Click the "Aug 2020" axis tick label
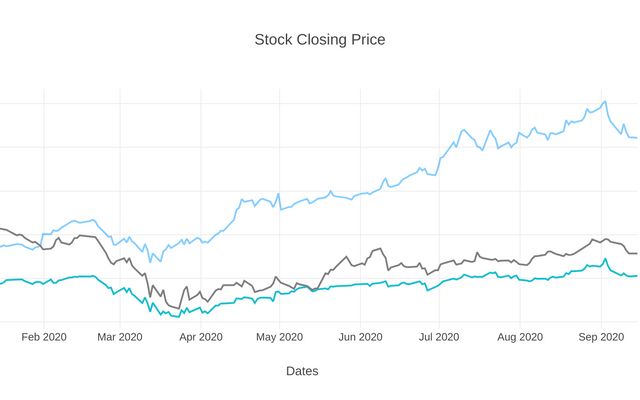Image resolution: width=640 pixels, height=400 pixels. tap(519, 337)
